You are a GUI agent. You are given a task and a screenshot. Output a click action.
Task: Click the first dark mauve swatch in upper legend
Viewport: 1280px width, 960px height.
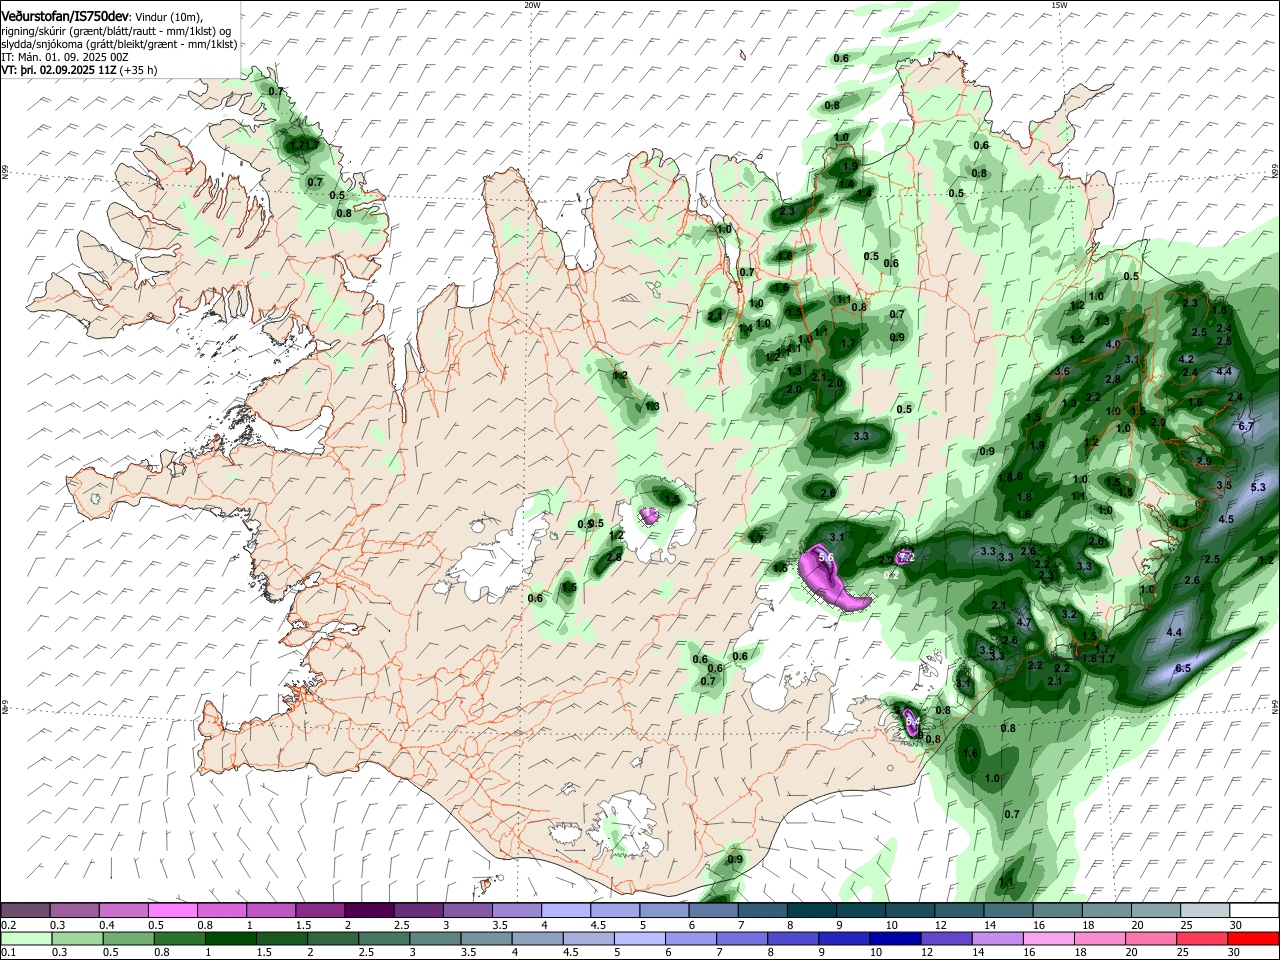(26, 910)
